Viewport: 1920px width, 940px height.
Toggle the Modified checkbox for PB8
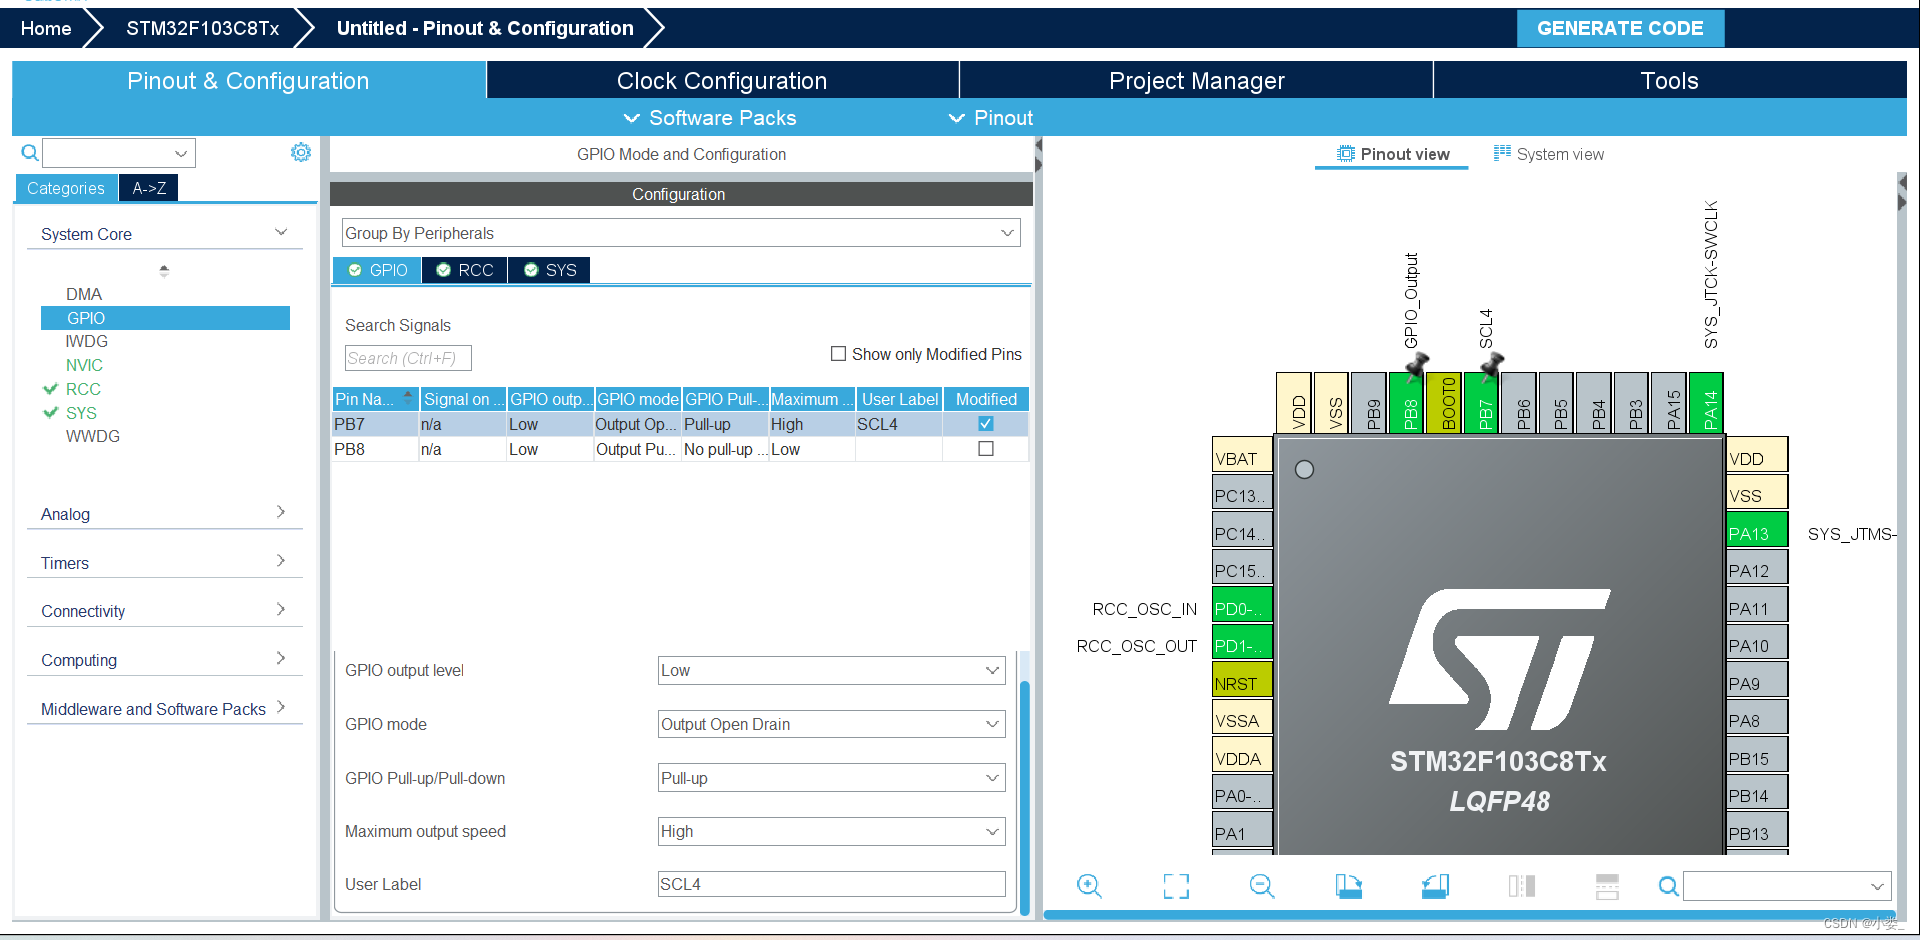[986, 449]
